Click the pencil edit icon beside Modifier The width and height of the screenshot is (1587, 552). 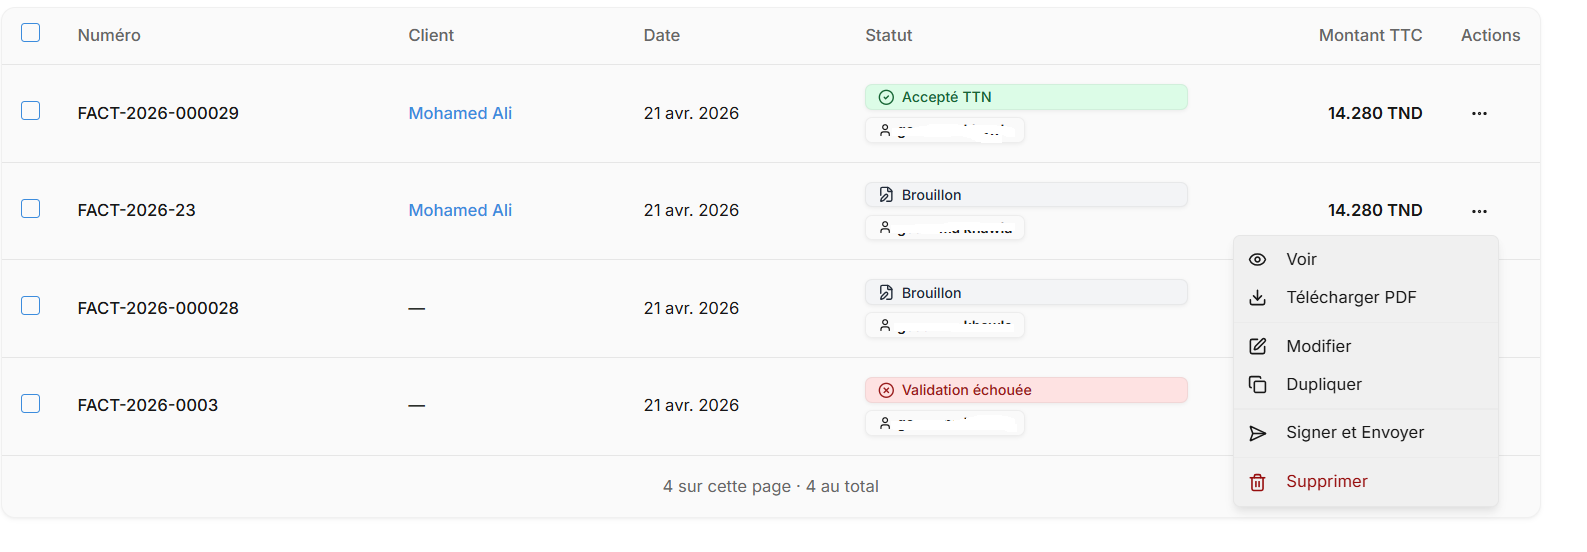(x=1258, y=346)
